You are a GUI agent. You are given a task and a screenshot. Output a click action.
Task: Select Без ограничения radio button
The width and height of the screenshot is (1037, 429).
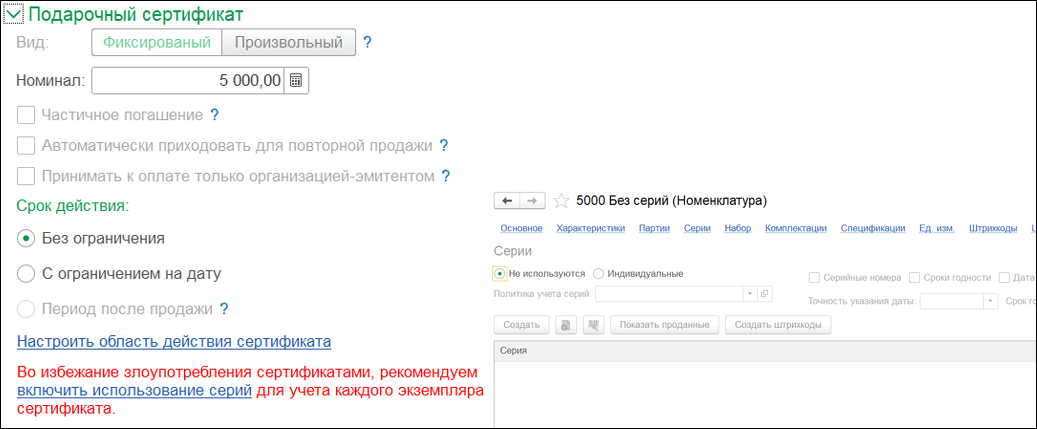[x=26, y=239]
